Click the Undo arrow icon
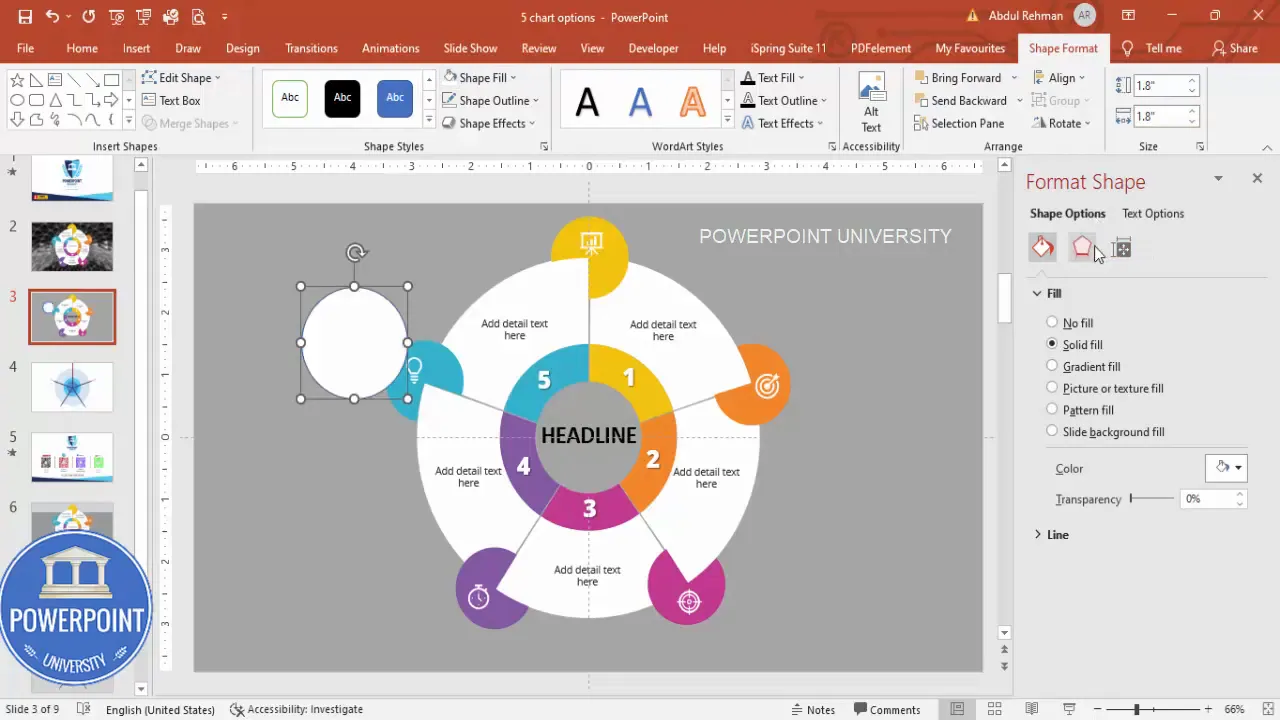The height and width of the screenshot is (720, 1280). 52,17
